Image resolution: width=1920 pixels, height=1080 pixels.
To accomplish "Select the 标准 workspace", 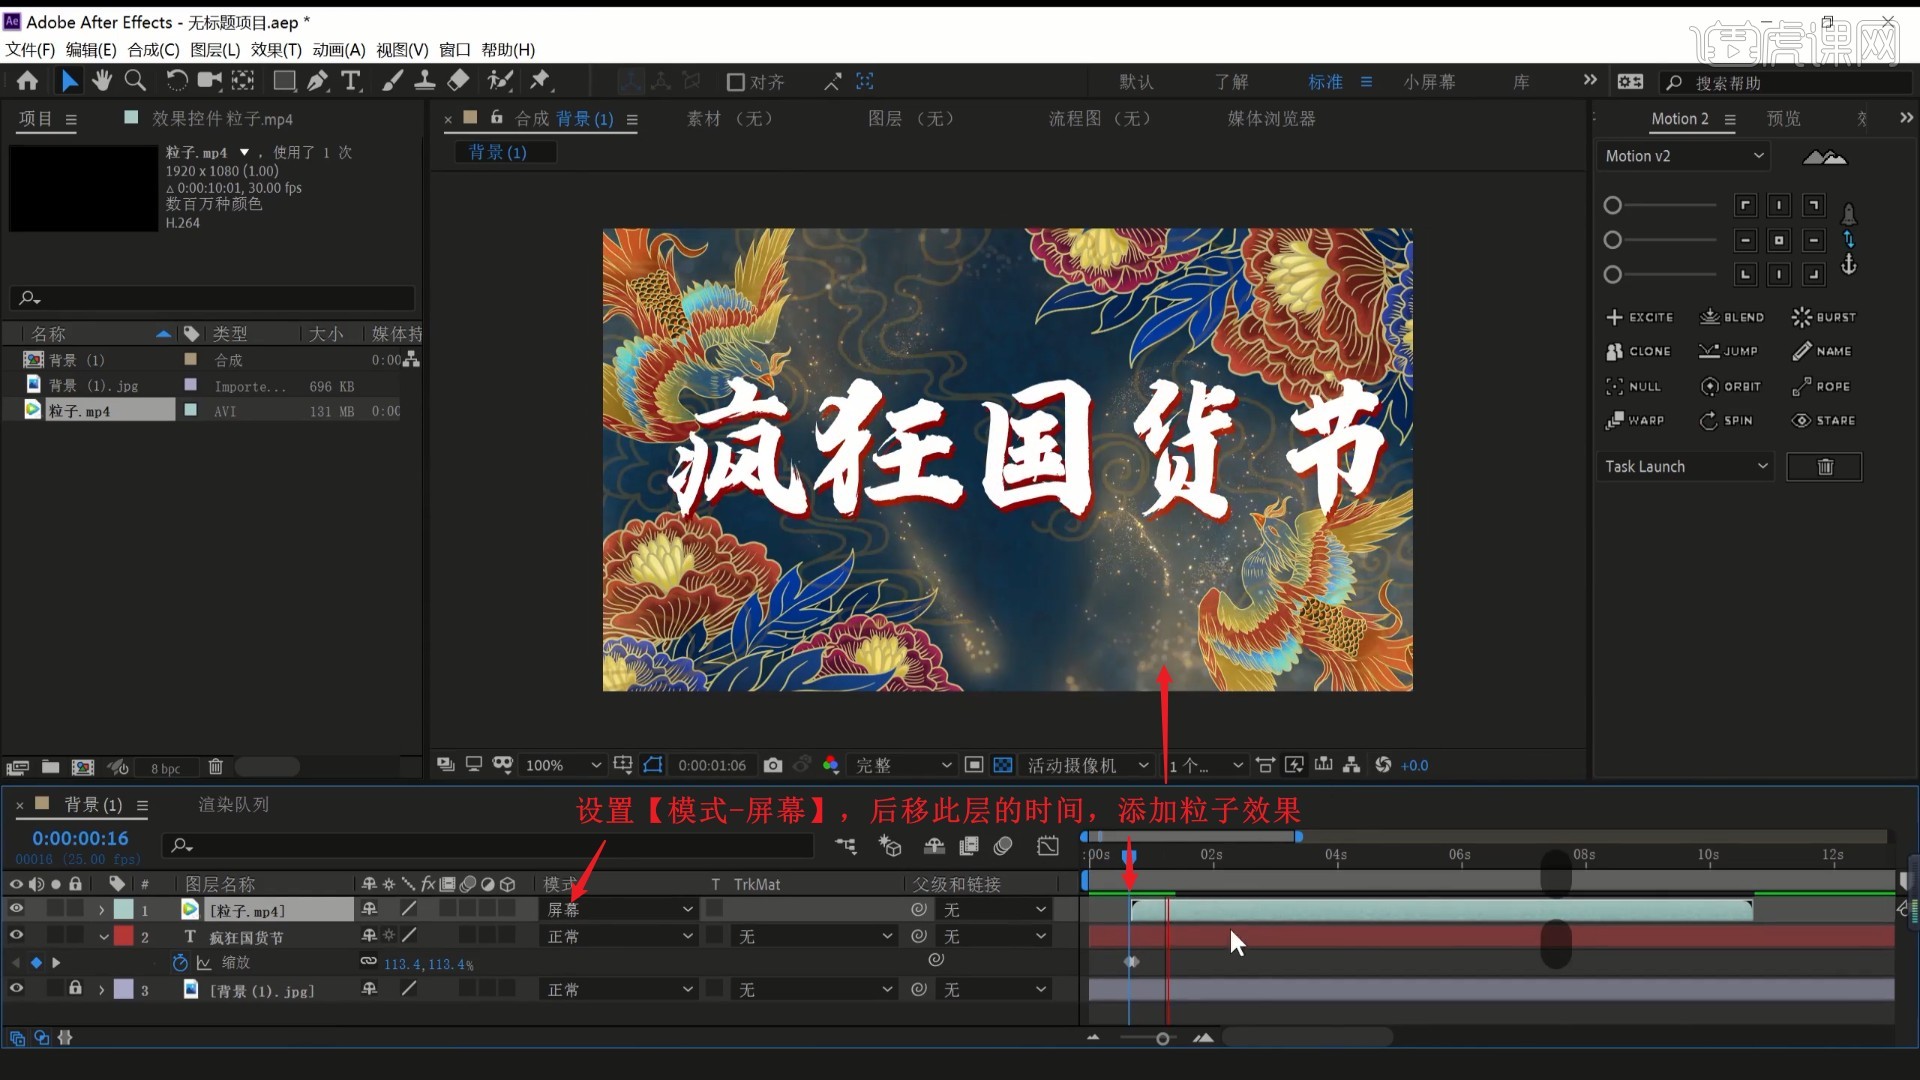I will (1325, 82).
